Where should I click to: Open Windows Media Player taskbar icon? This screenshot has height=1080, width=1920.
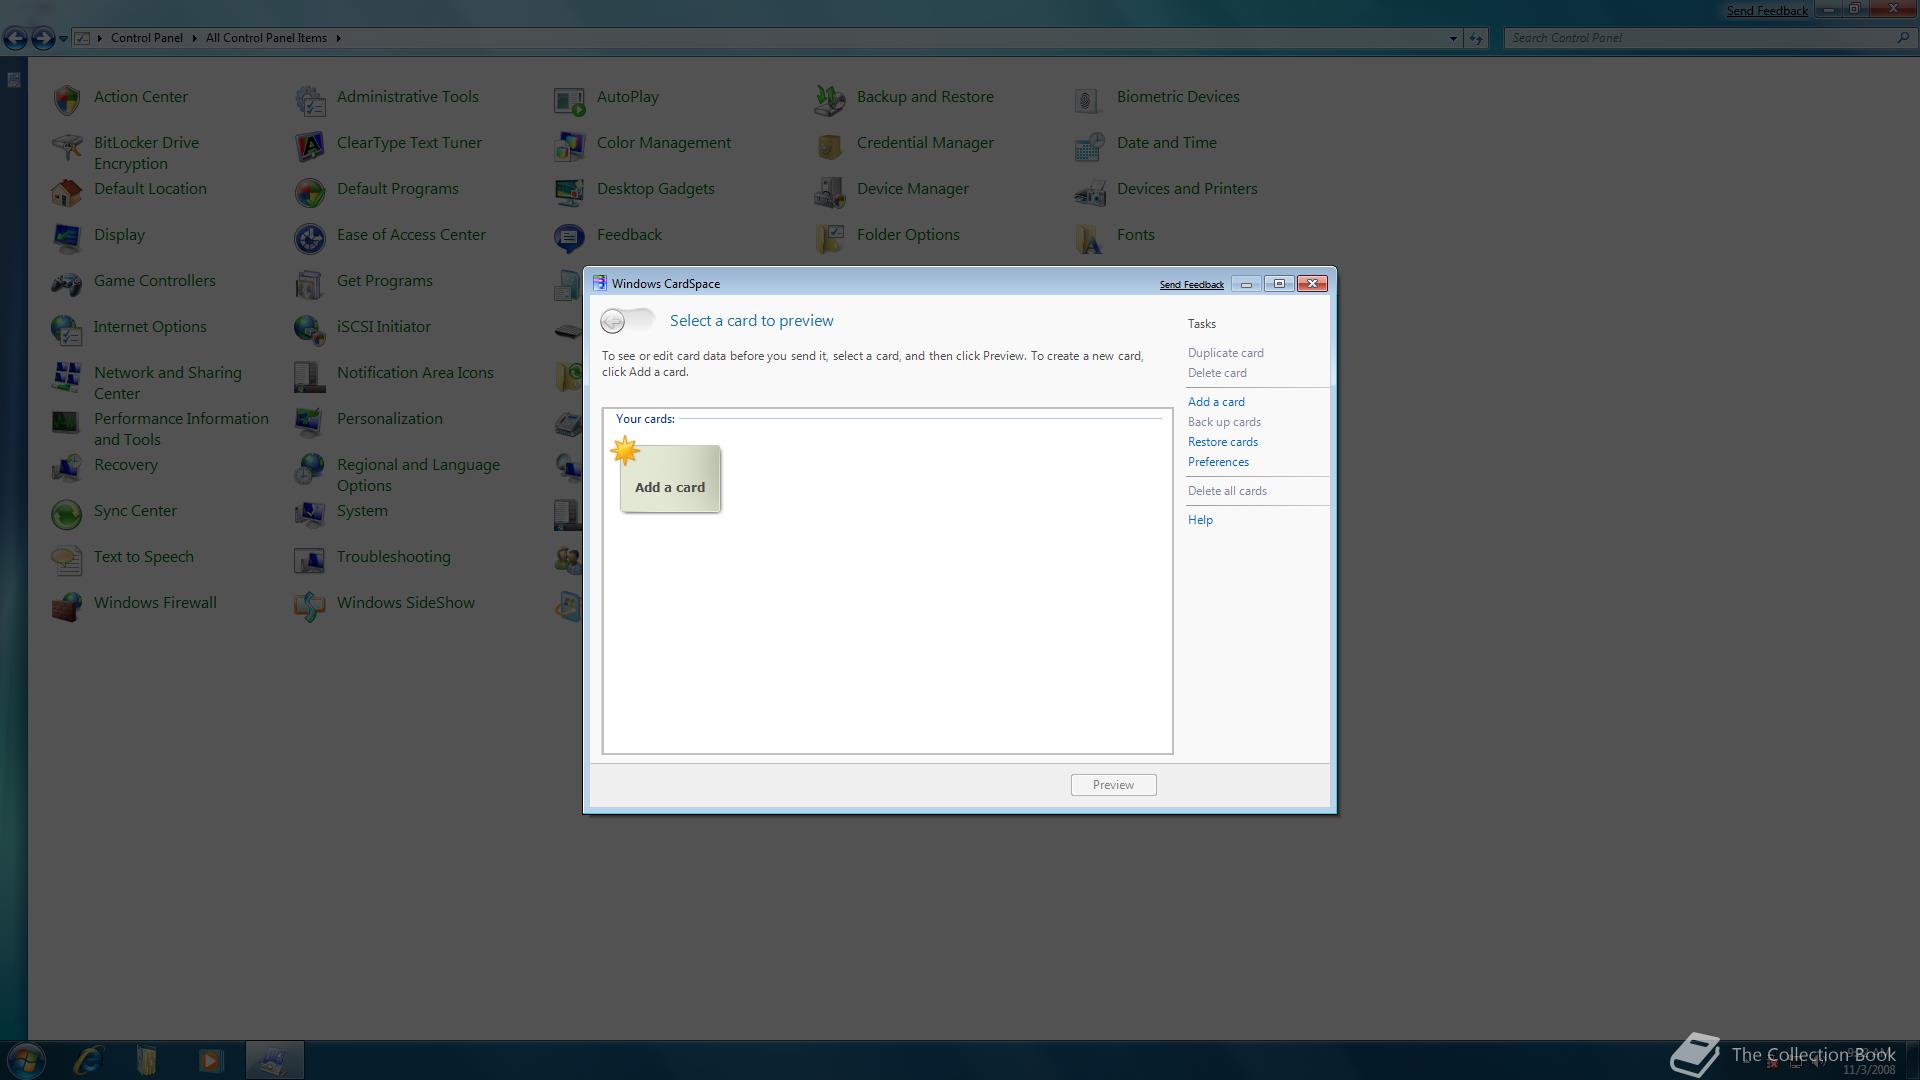click(x=211, y=1060)
